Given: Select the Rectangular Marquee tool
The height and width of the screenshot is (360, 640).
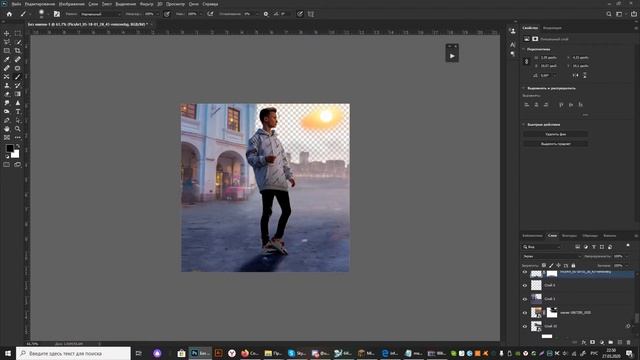Looking at the screenshot, I should coord(18,33).
